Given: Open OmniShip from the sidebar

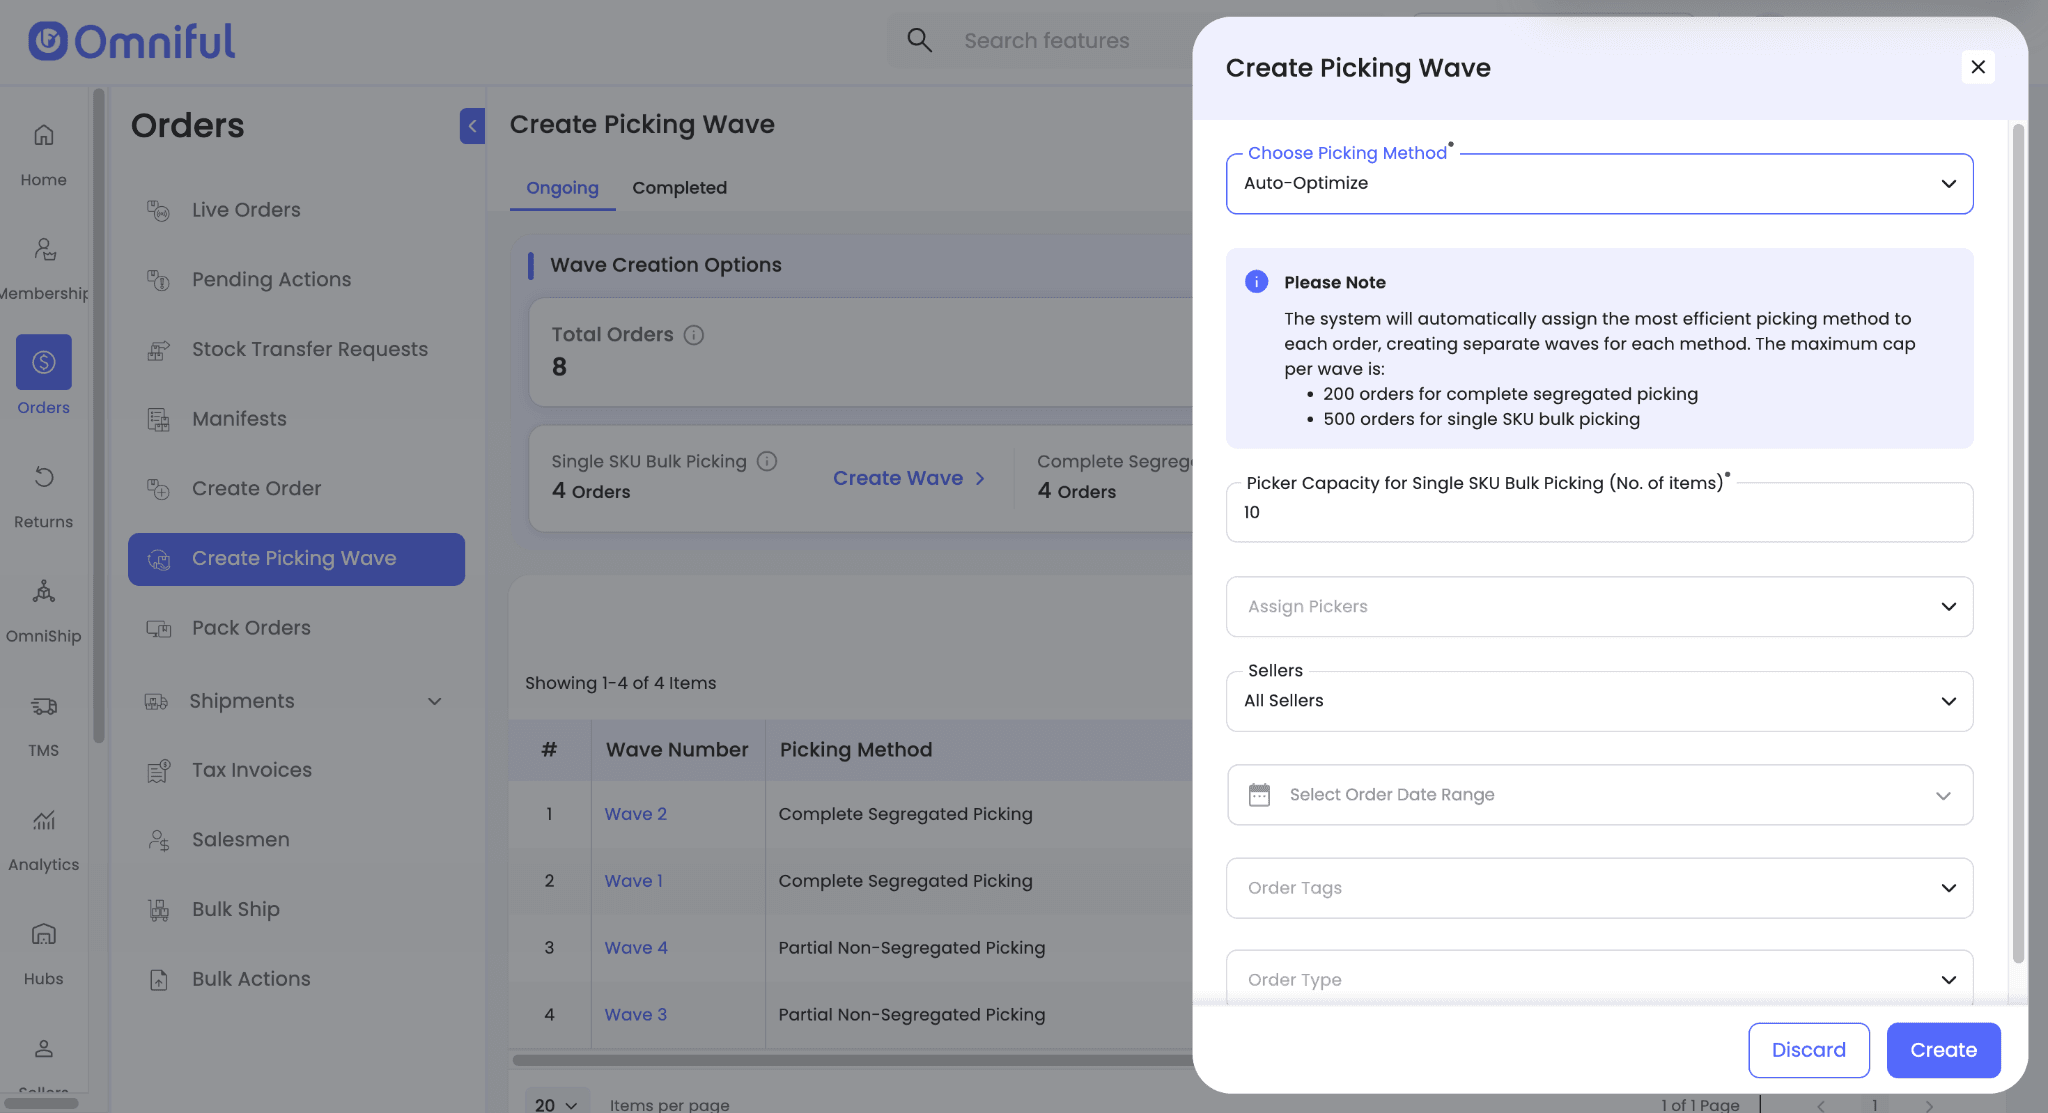Looking at the screenshot, I should coord(43,591).
